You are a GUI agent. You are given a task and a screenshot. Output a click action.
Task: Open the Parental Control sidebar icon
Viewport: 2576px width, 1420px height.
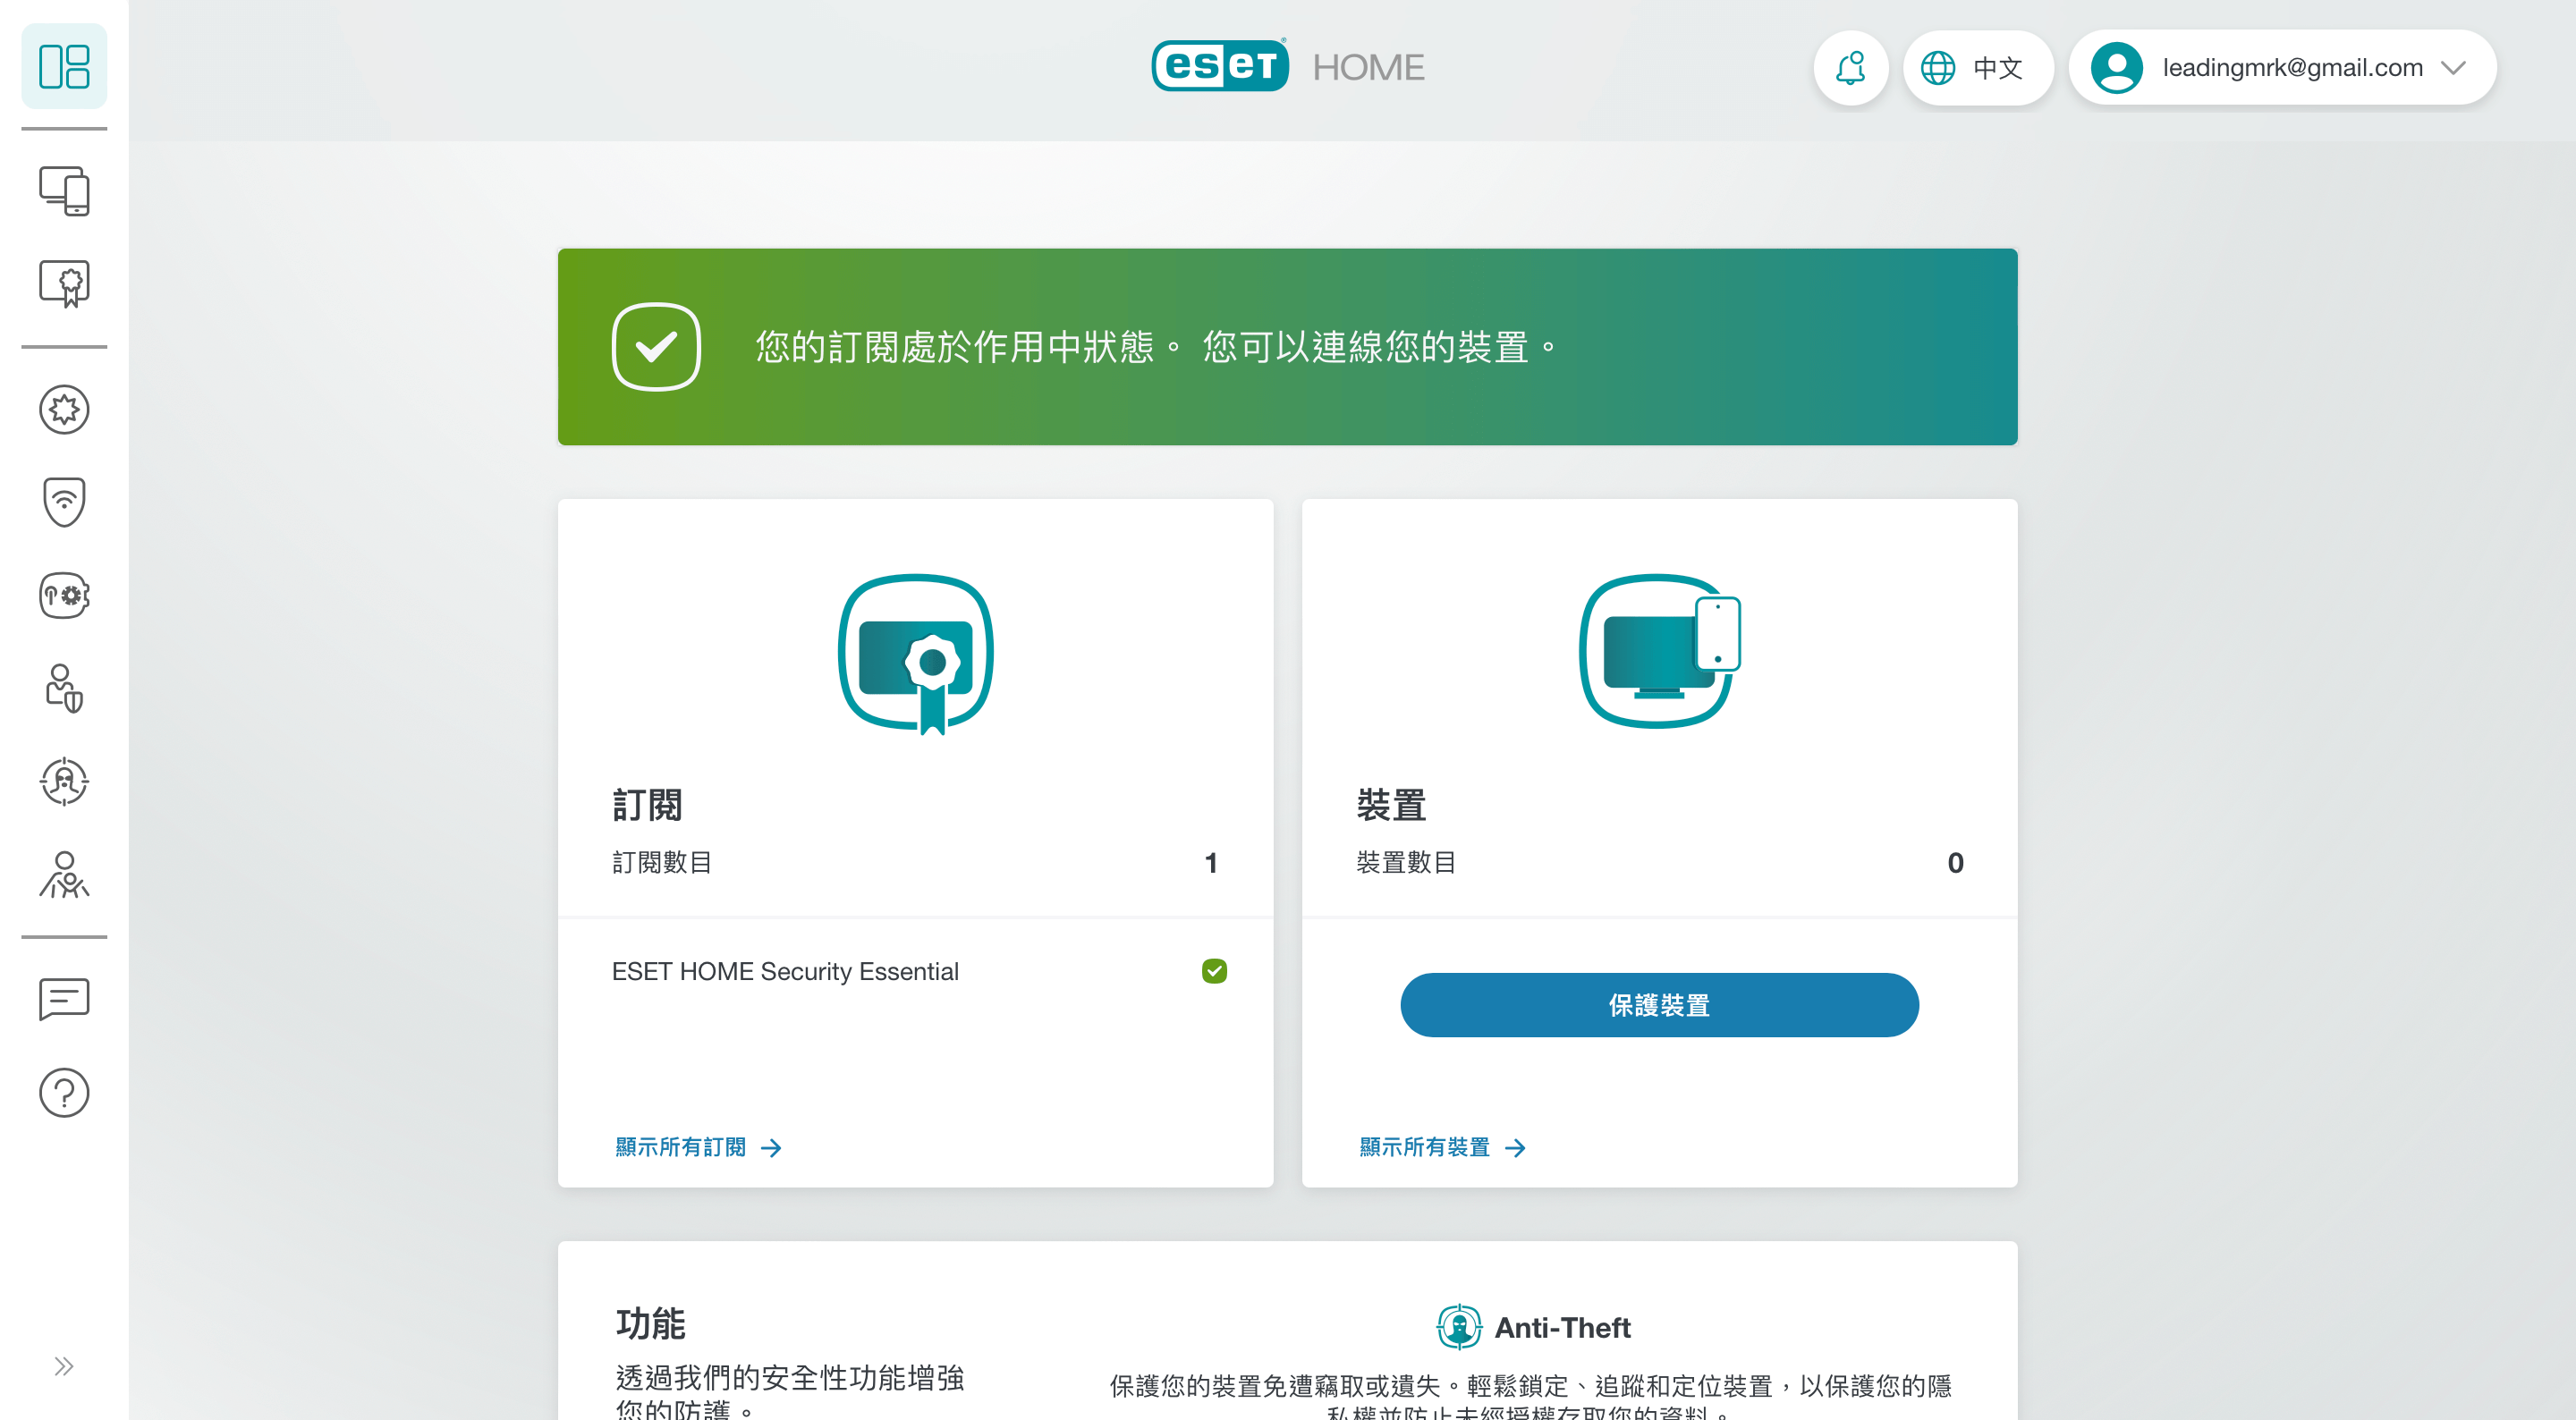[64, 874]
